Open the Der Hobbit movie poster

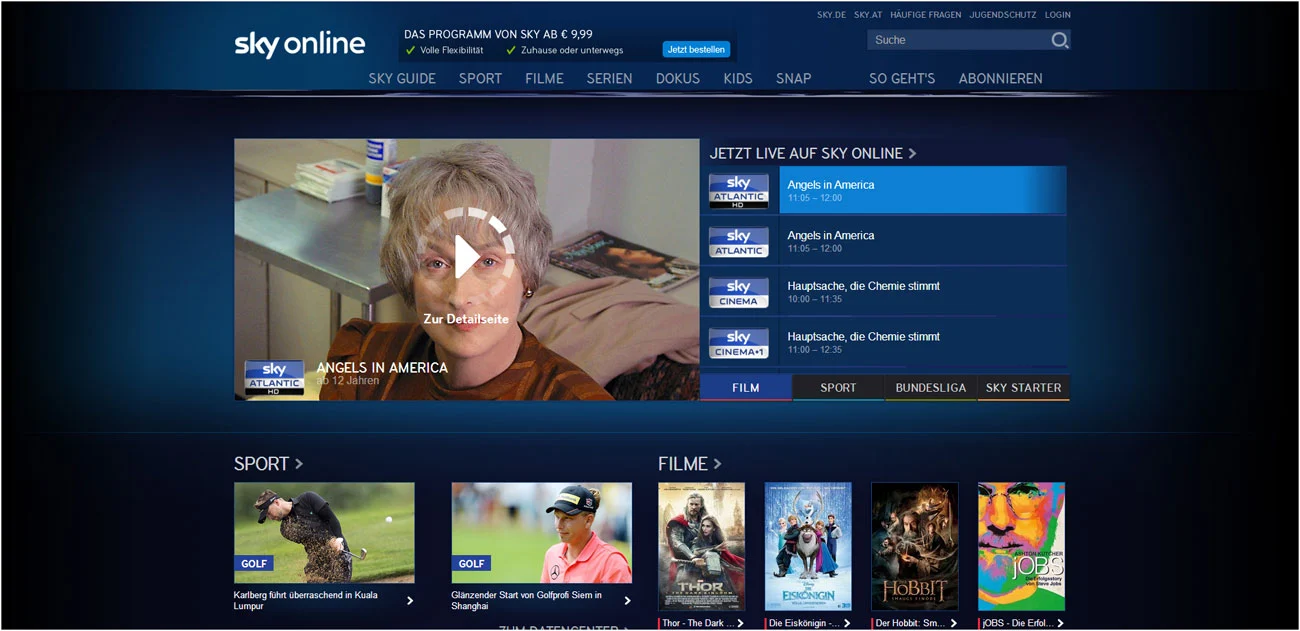[915, 547]
